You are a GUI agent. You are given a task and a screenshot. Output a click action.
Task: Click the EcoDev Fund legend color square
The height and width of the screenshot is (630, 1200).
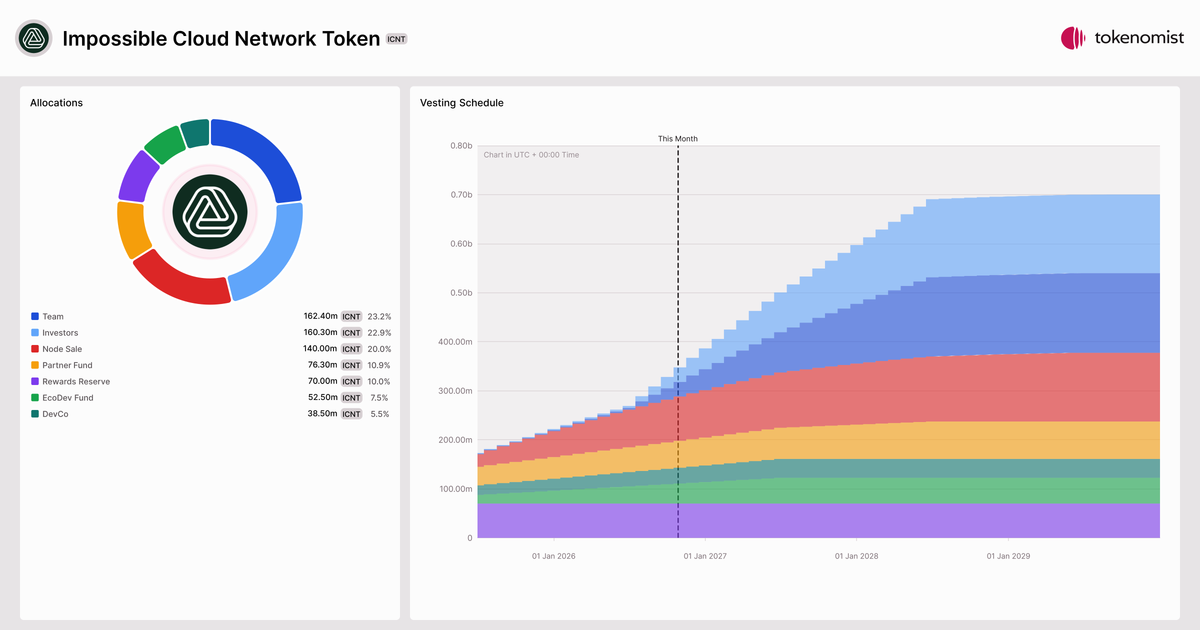point(35,398)
